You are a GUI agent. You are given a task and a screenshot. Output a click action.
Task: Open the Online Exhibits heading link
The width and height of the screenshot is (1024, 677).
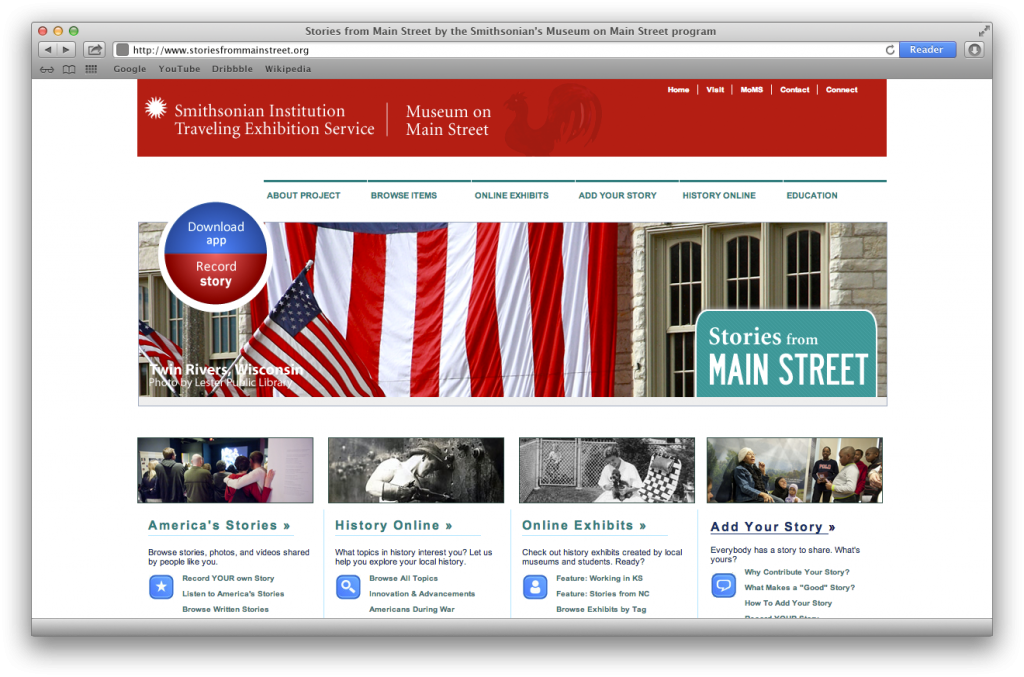[584, 526]
